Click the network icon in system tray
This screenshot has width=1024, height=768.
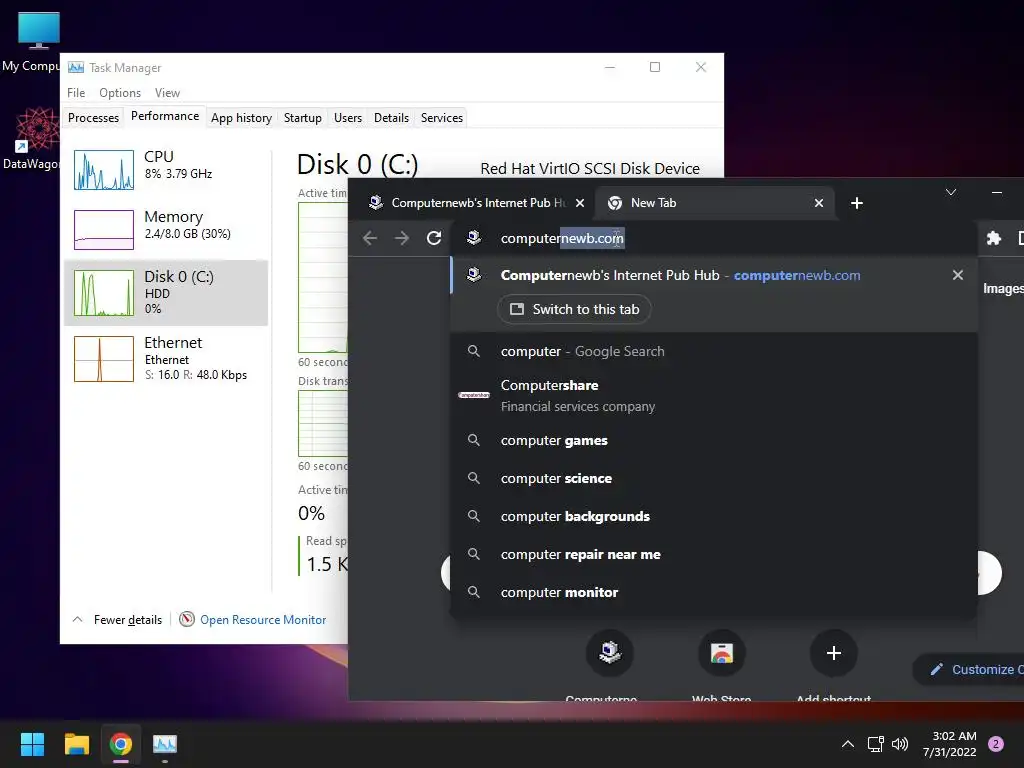pyautogui.click(x=875, y=744)
